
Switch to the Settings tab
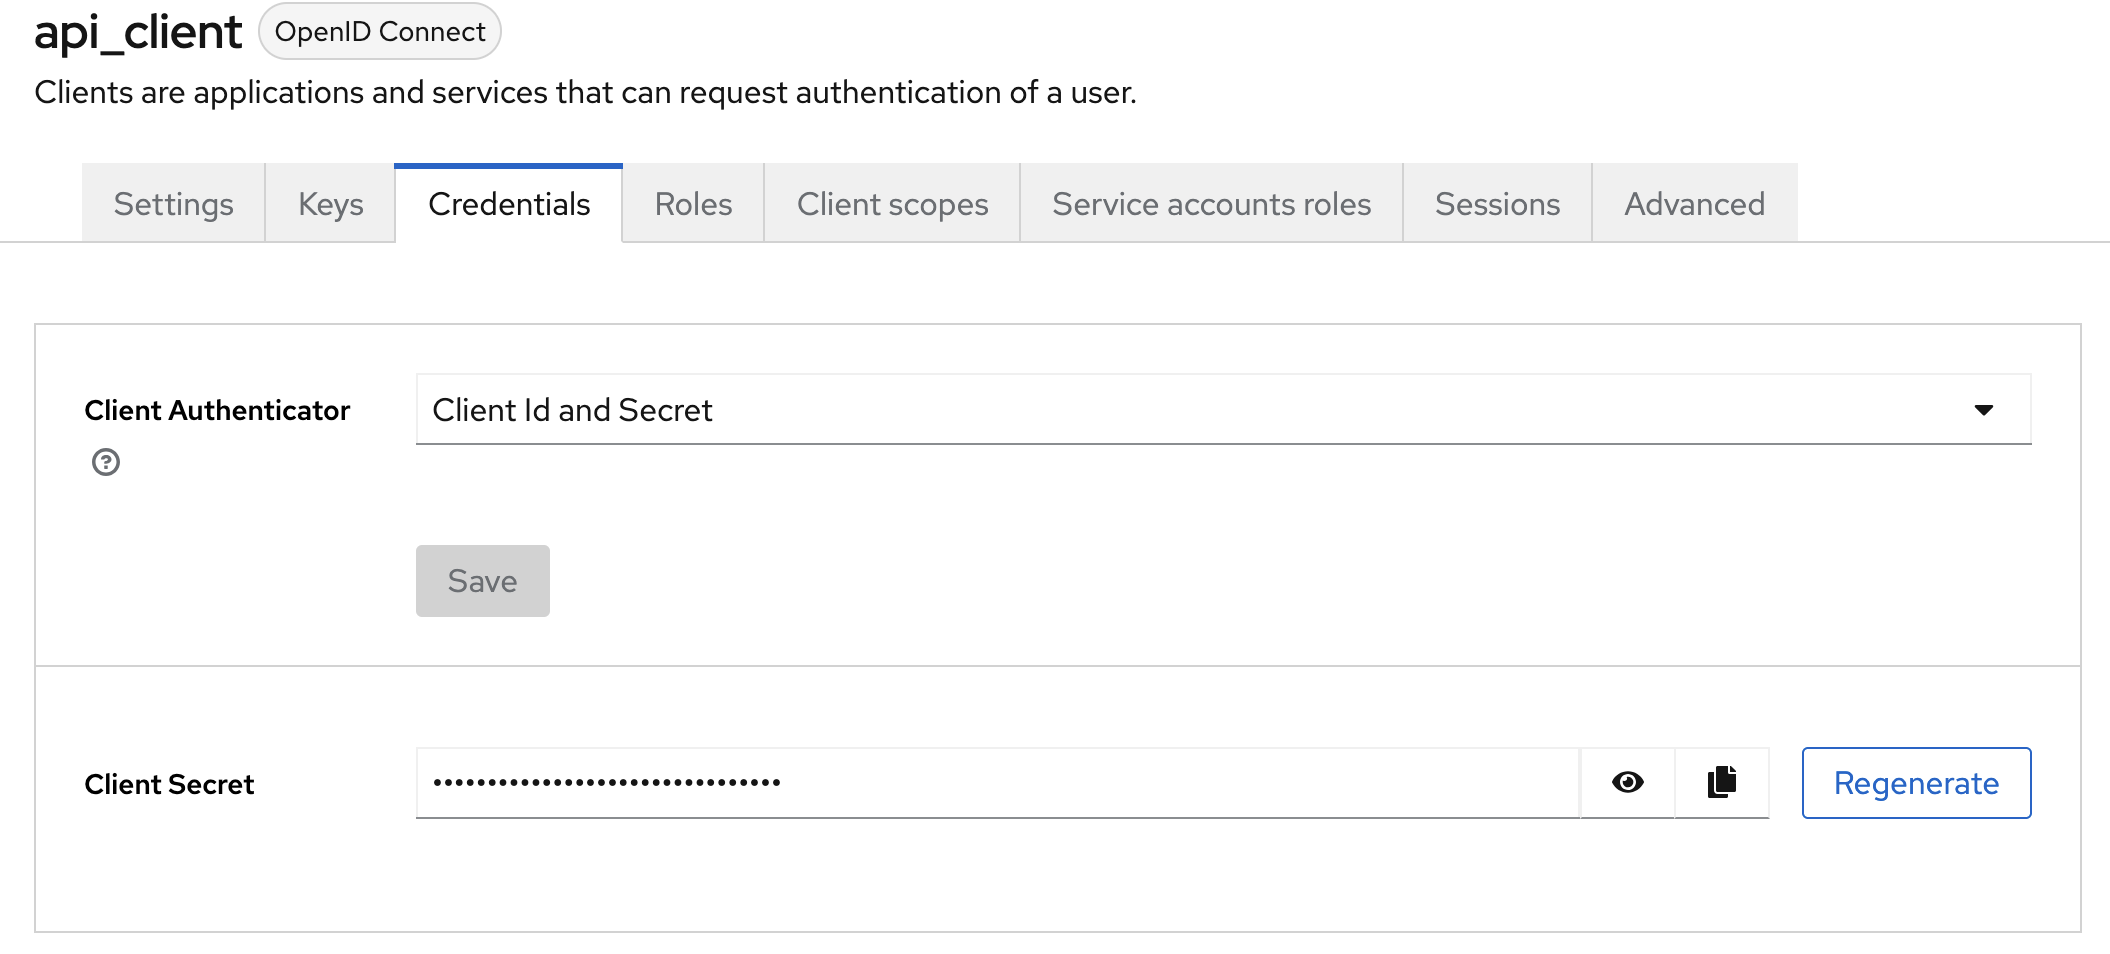click(x=173, y=204)
